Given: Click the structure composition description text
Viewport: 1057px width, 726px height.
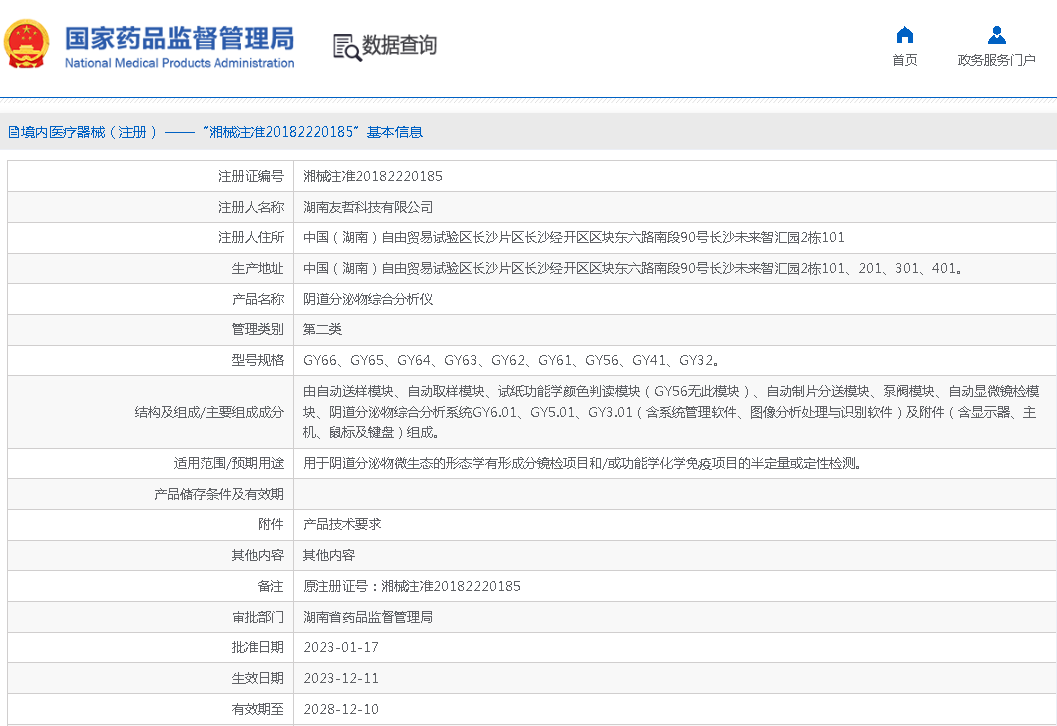Looking at the screenshot, I should coord(671,412).
